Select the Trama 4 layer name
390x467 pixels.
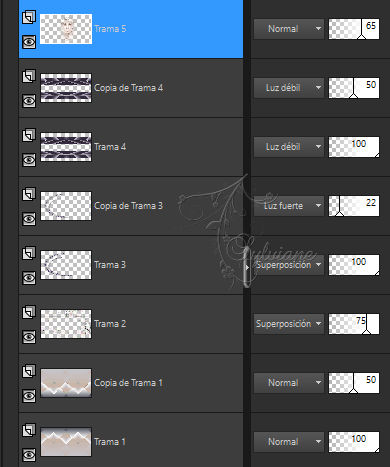coord(110,147)
